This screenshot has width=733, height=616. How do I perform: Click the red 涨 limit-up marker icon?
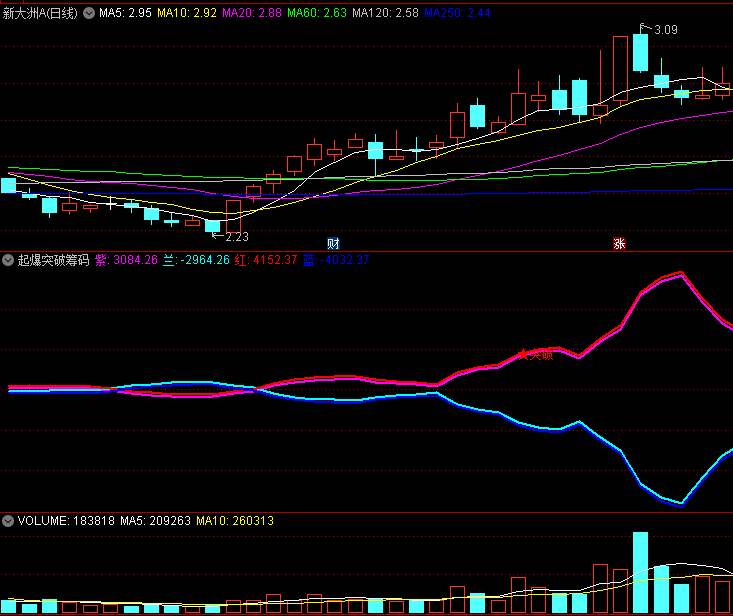(619, 244)
